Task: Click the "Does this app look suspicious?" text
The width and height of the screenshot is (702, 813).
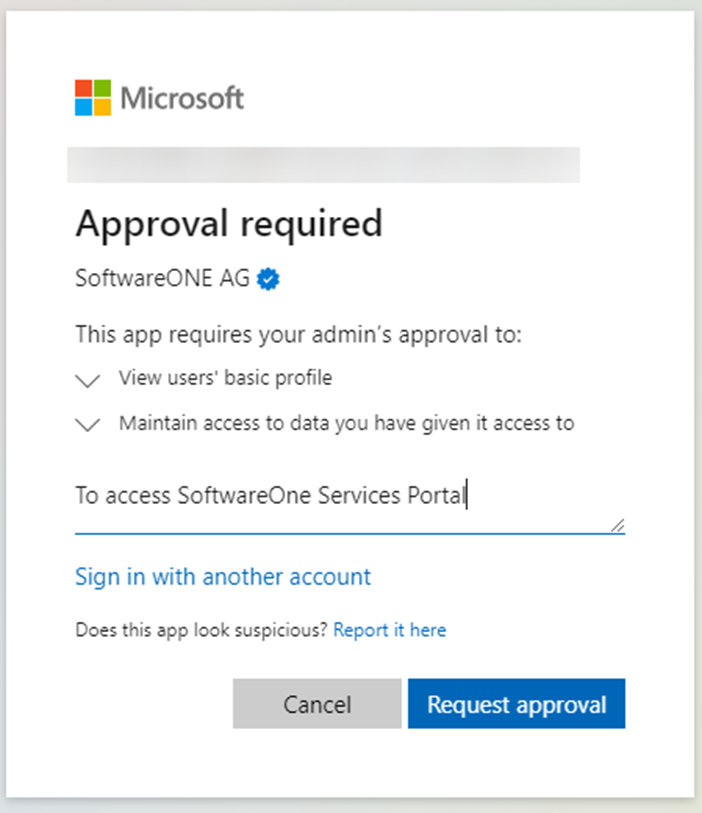Action: click(201, 630)
